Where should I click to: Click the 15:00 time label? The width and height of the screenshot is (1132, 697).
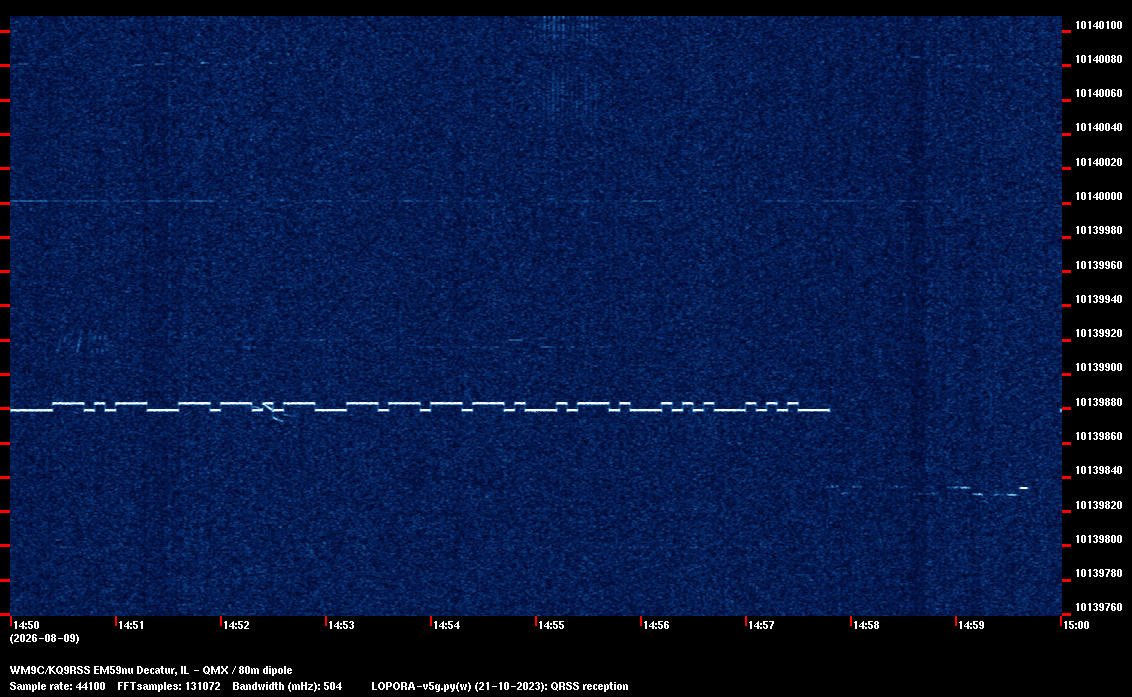tap(1076, 625)
